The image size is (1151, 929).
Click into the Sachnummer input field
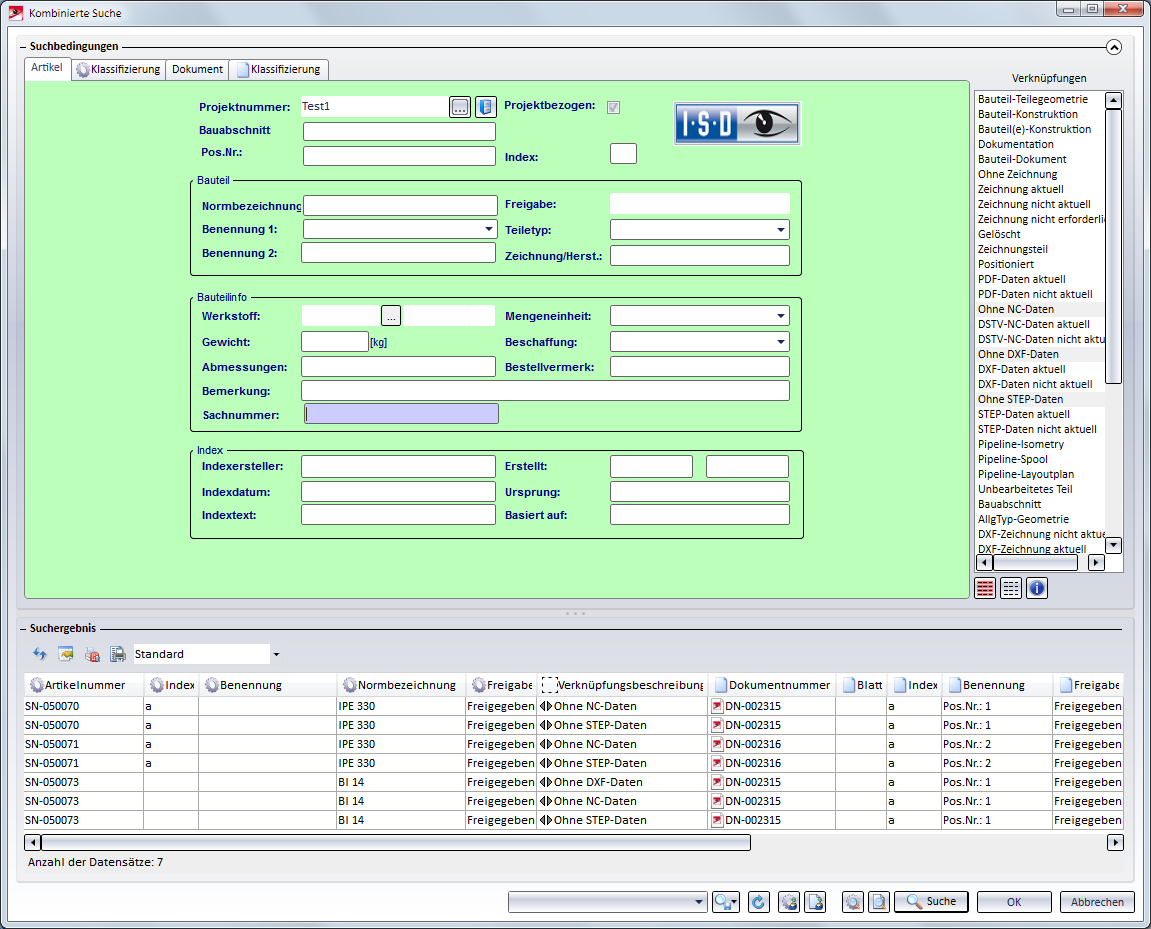coord(401,414)
